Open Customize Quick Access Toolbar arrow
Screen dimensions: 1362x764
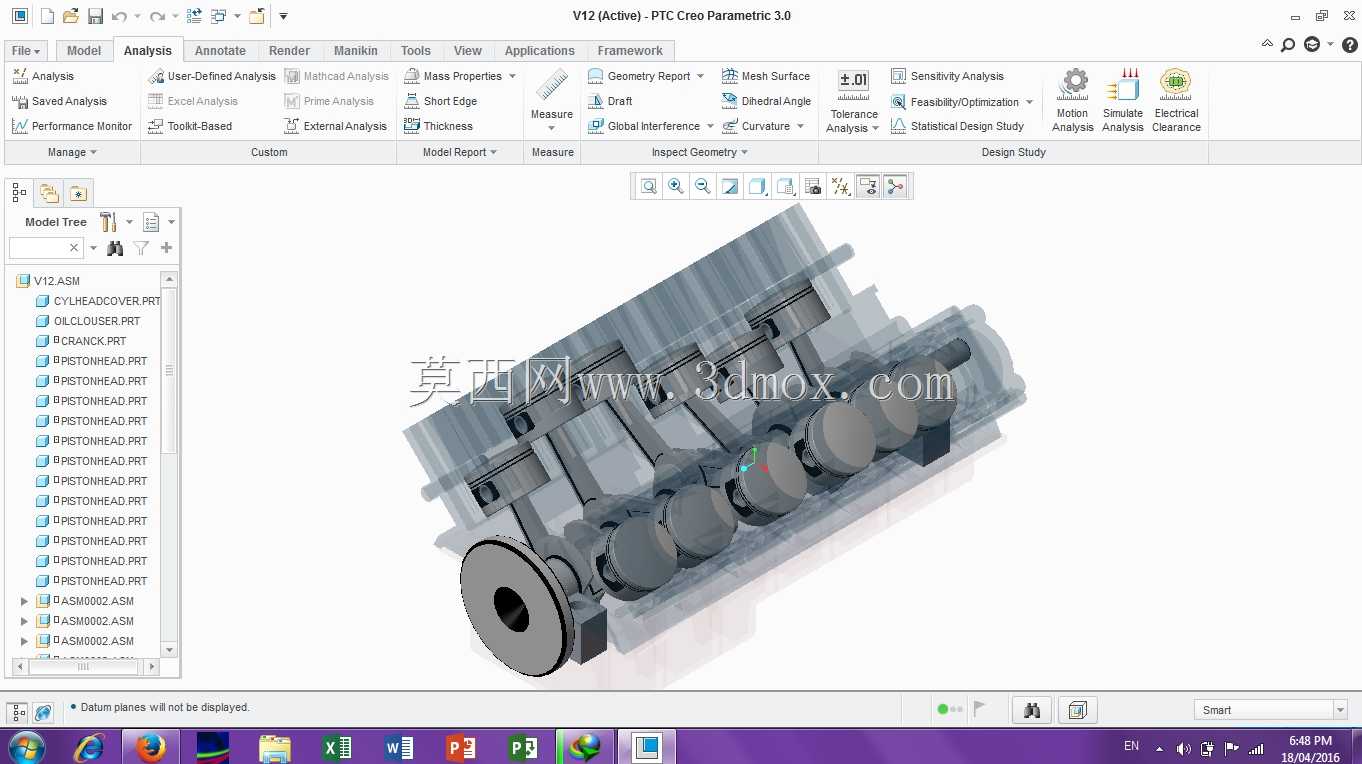pos(283,16)
